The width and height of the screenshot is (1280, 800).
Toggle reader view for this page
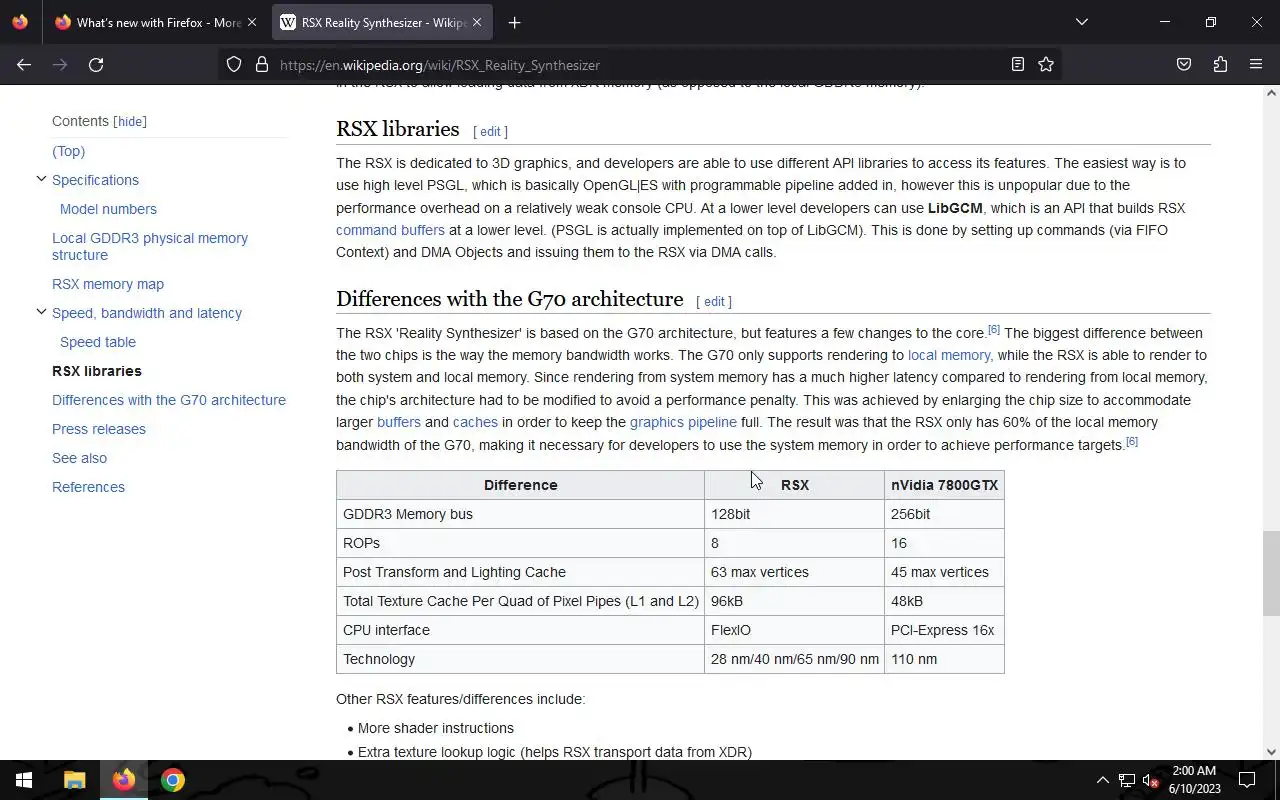[1018, 65]
